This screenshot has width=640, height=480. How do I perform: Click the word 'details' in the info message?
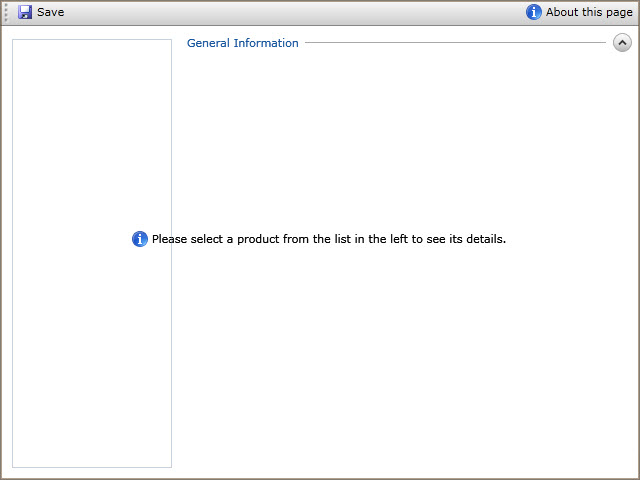coord(483,239)
